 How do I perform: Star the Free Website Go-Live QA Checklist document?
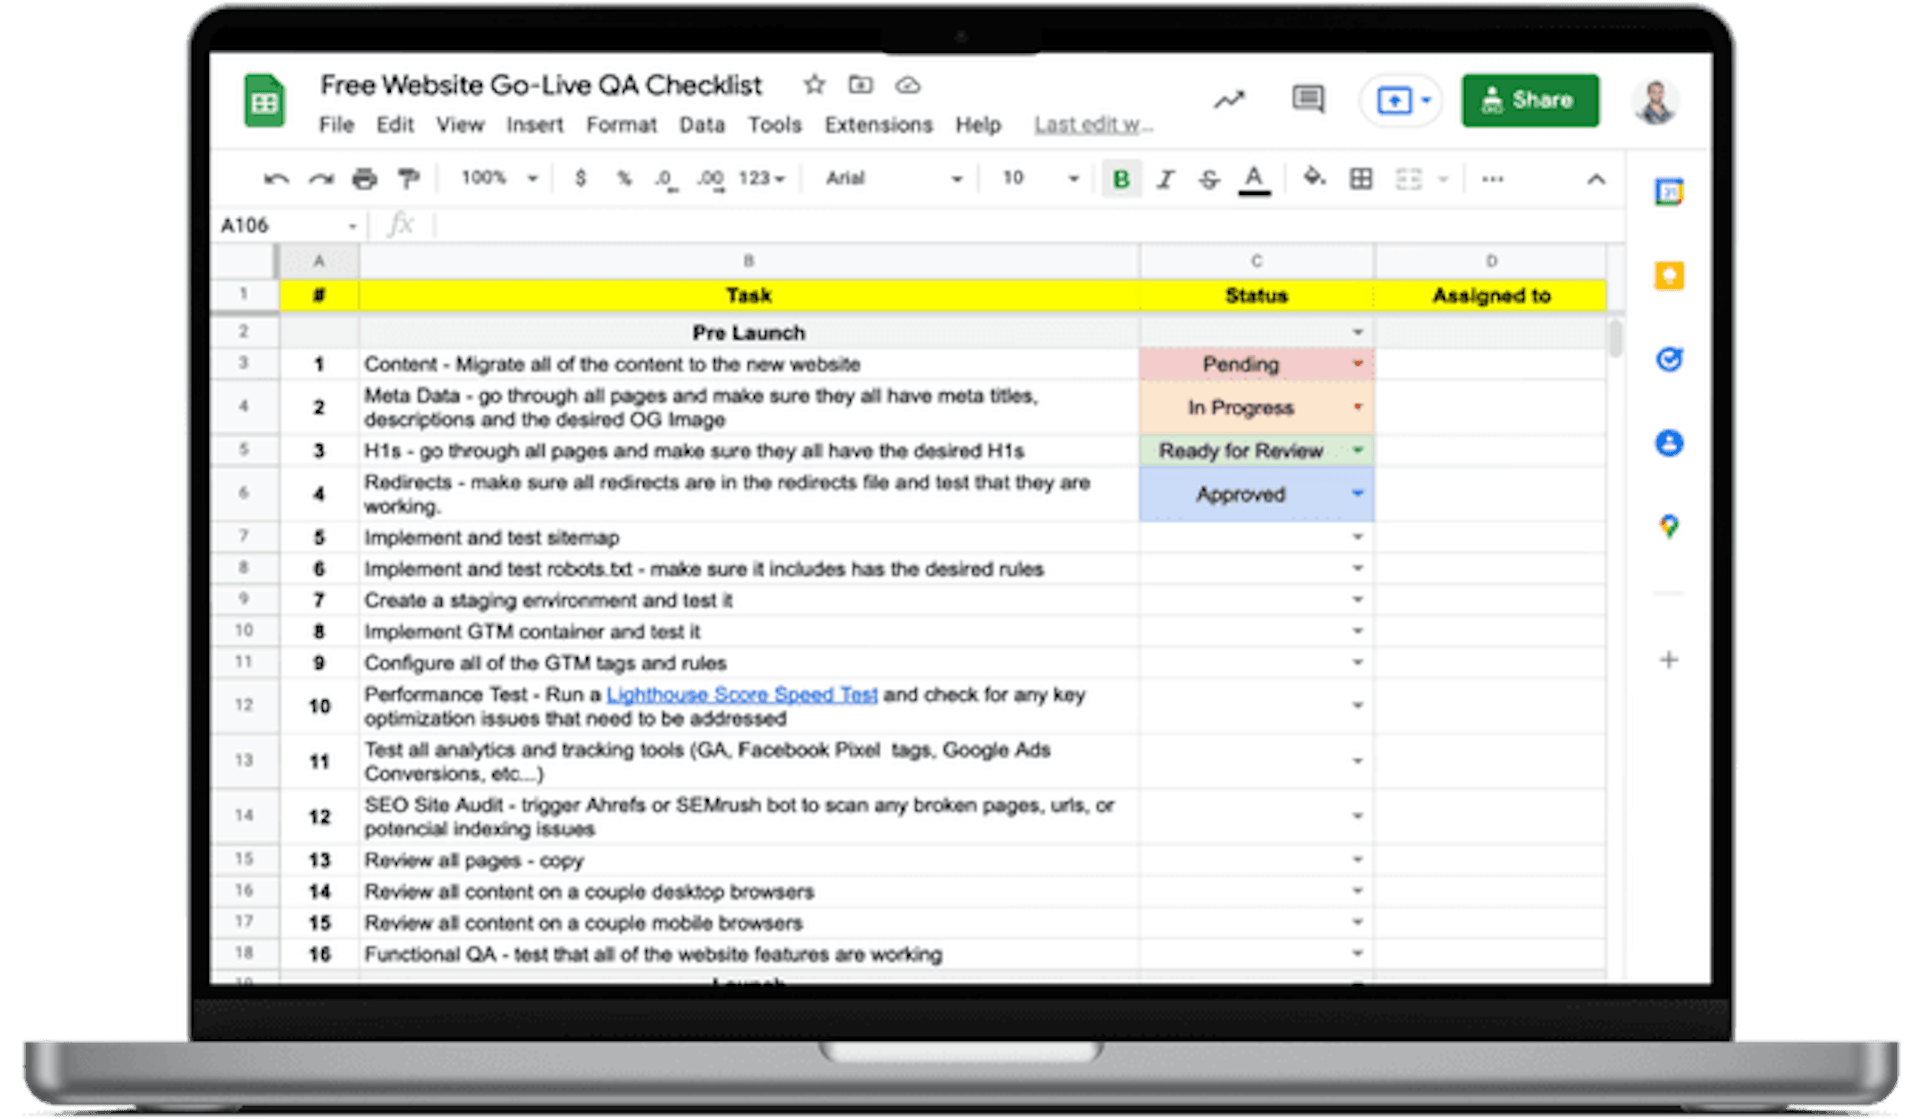pos(813,85)
